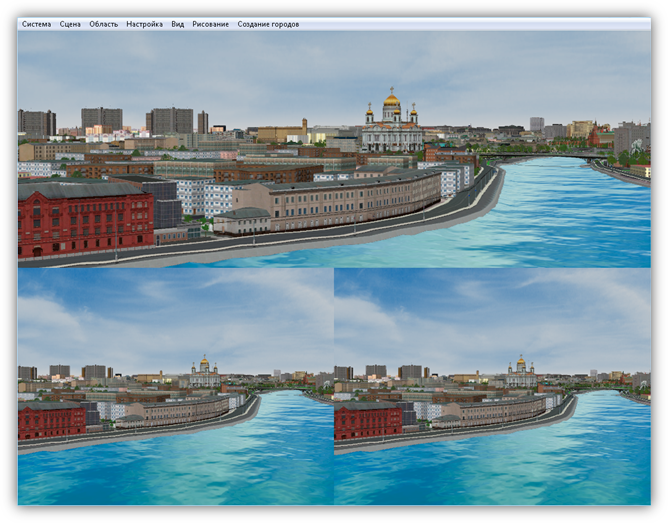The width and height of the screenshot is (668, 523).
Task: Click the cathedral in bottom-right viewport
Action: (520, 372)
